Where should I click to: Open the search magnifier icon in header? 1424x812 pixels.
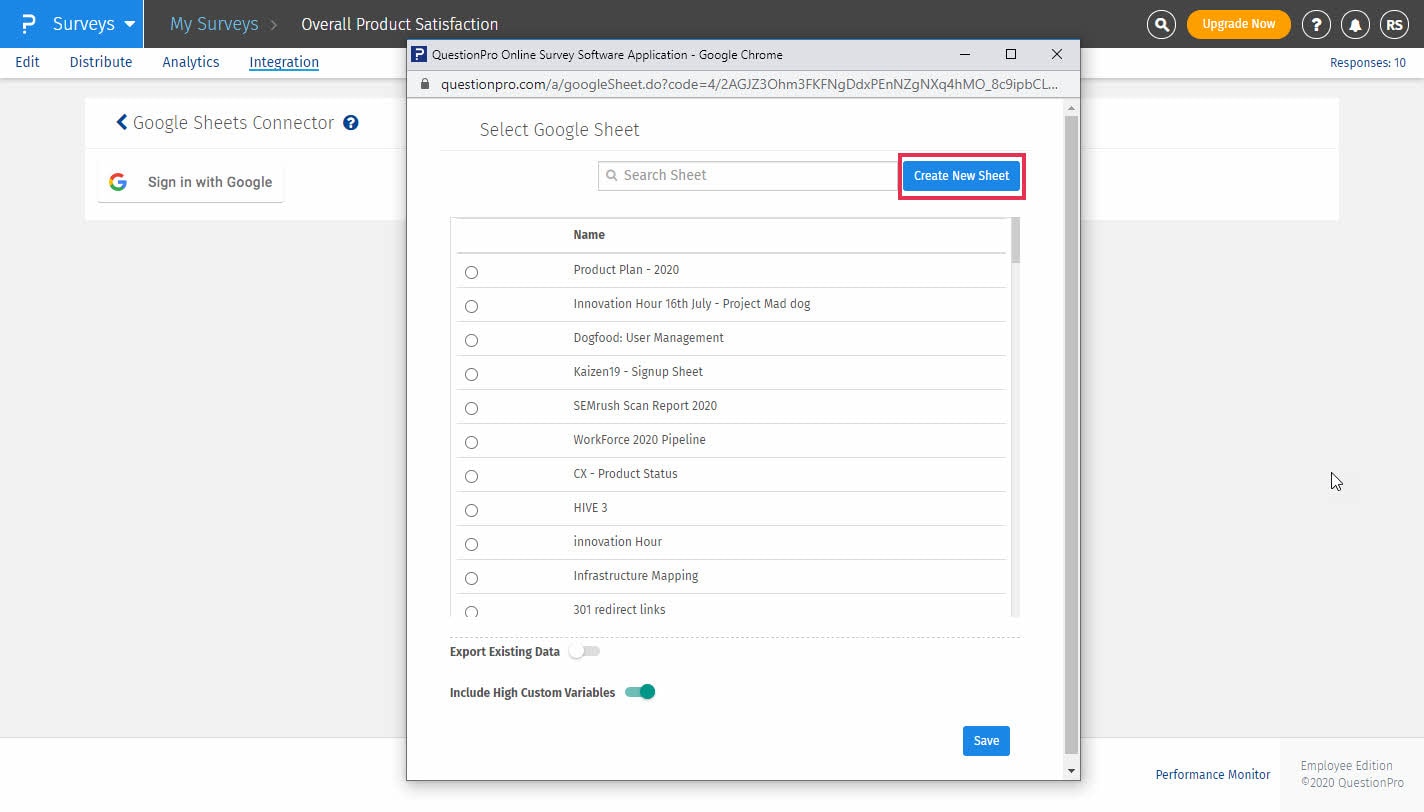(1161, 24)
